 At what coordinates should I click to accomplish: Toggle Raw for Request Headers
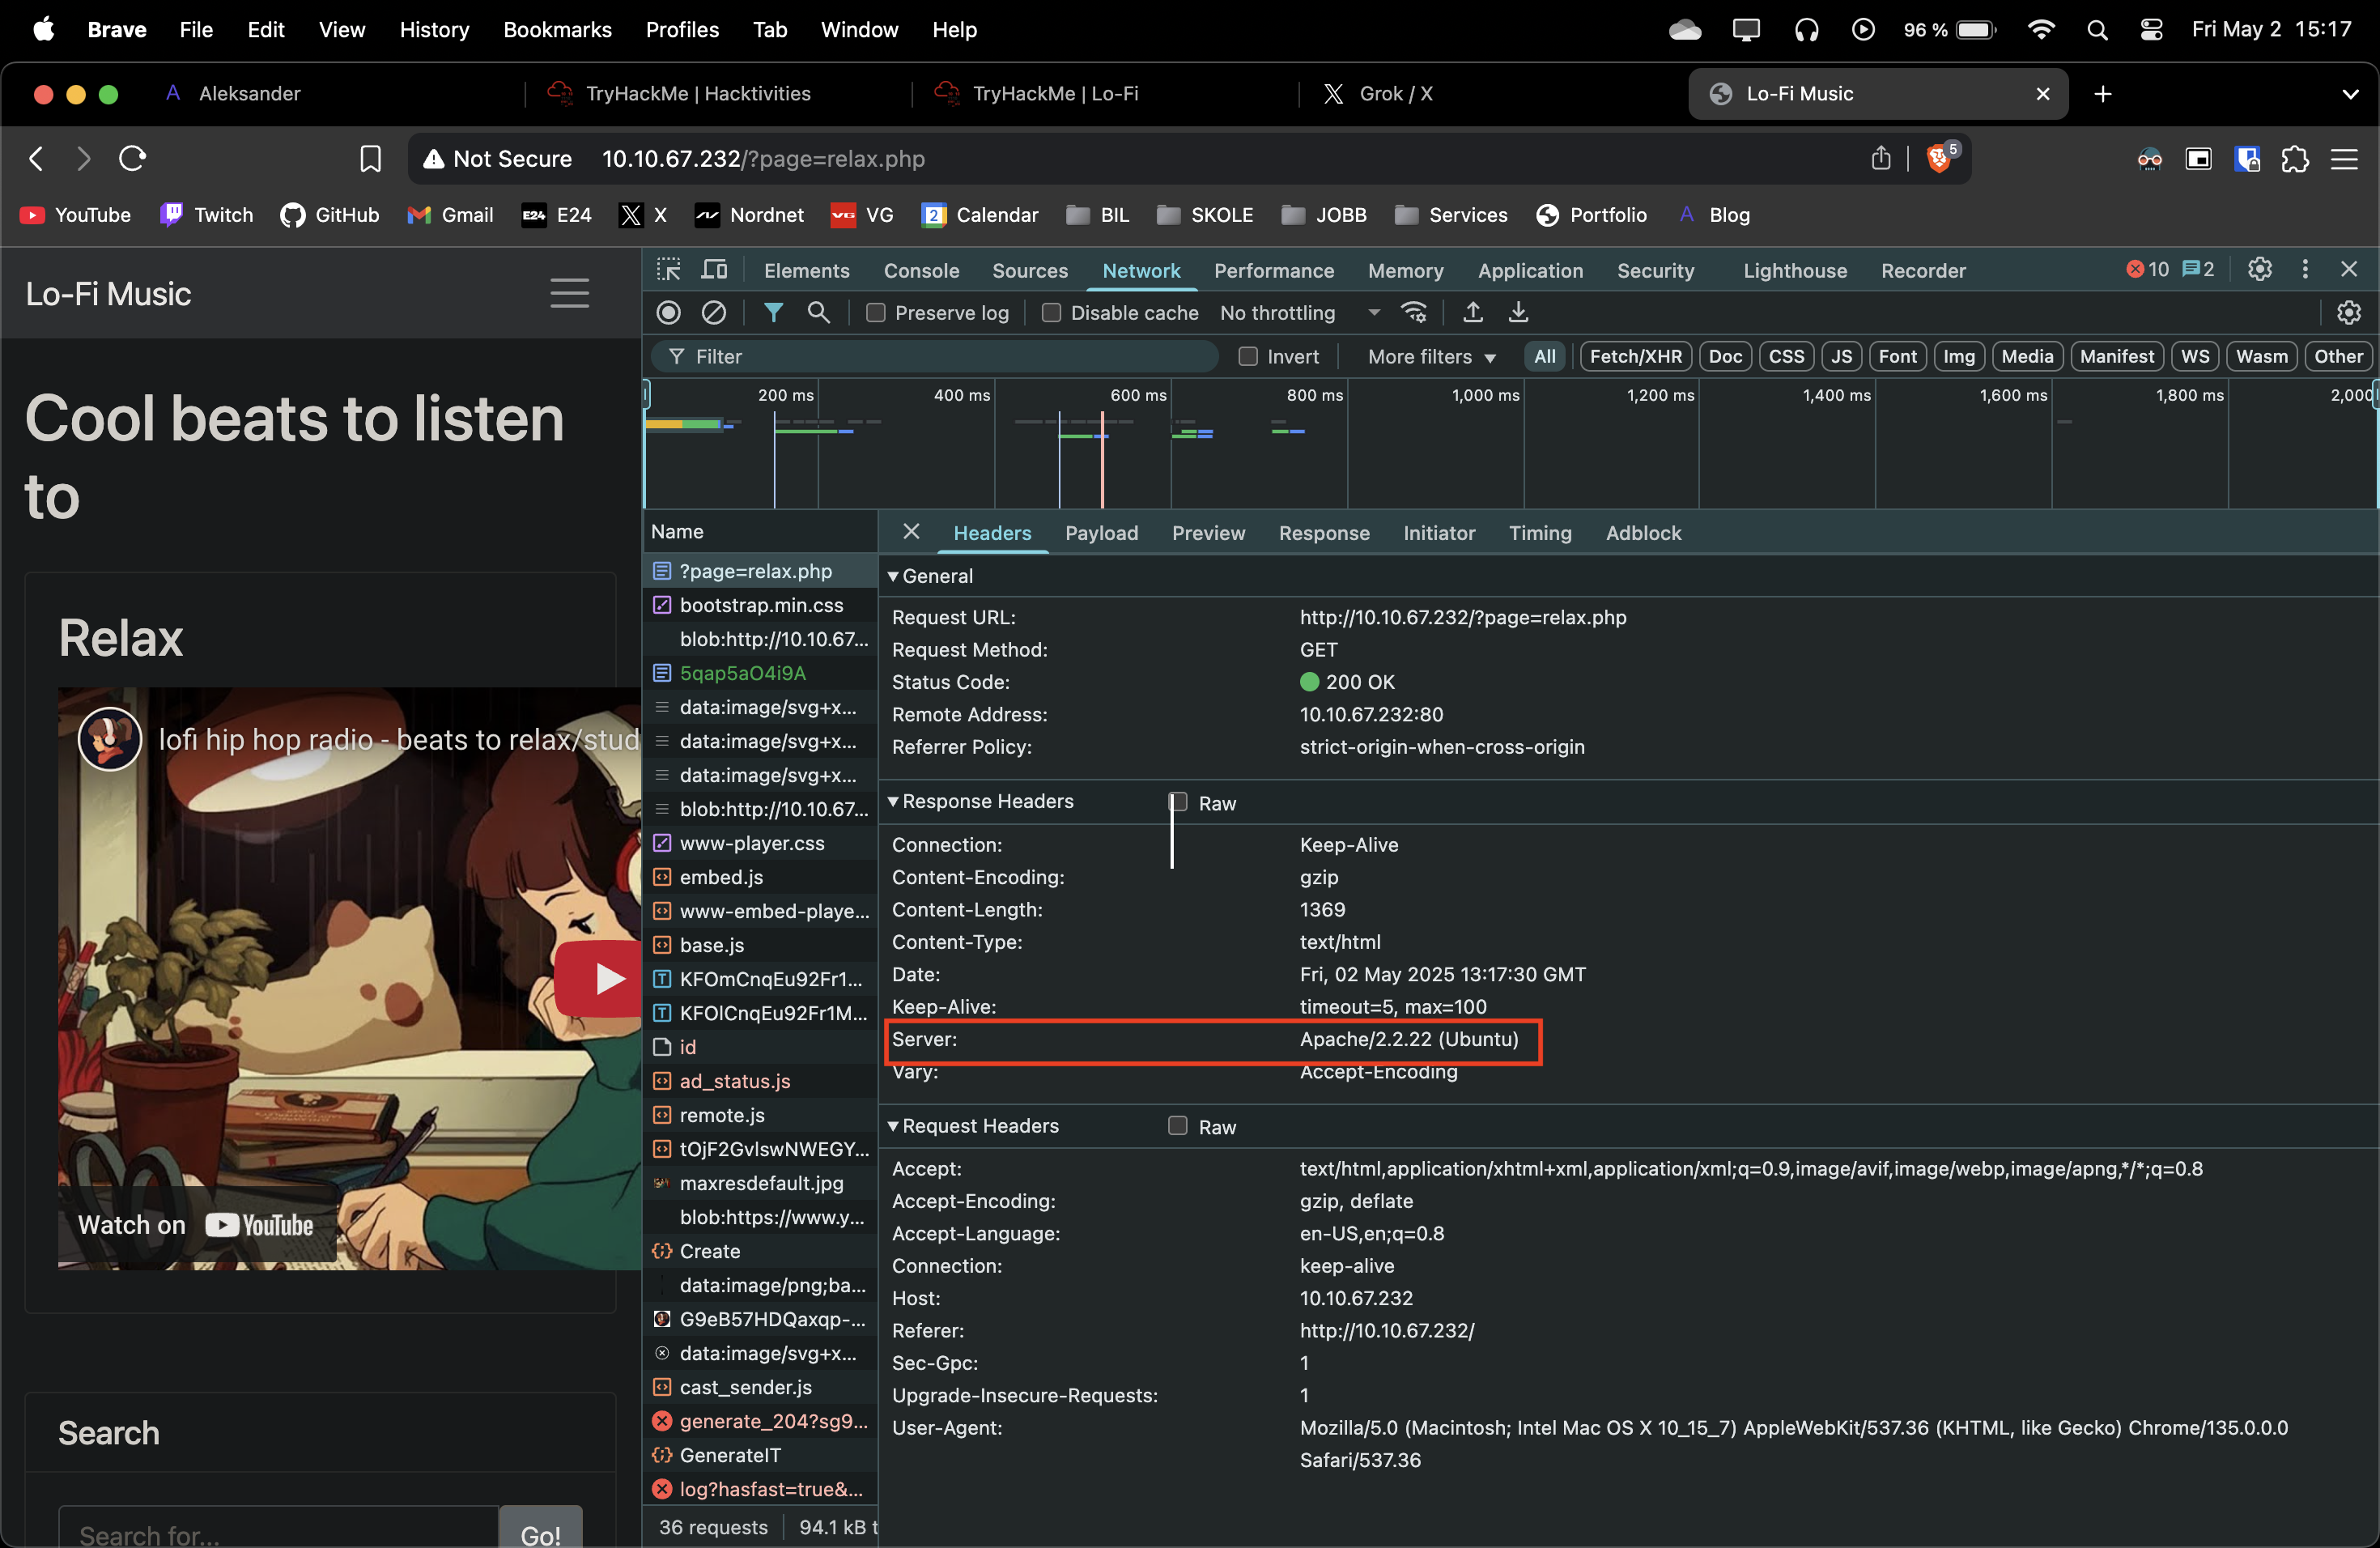click(x=1178, y=1126)
